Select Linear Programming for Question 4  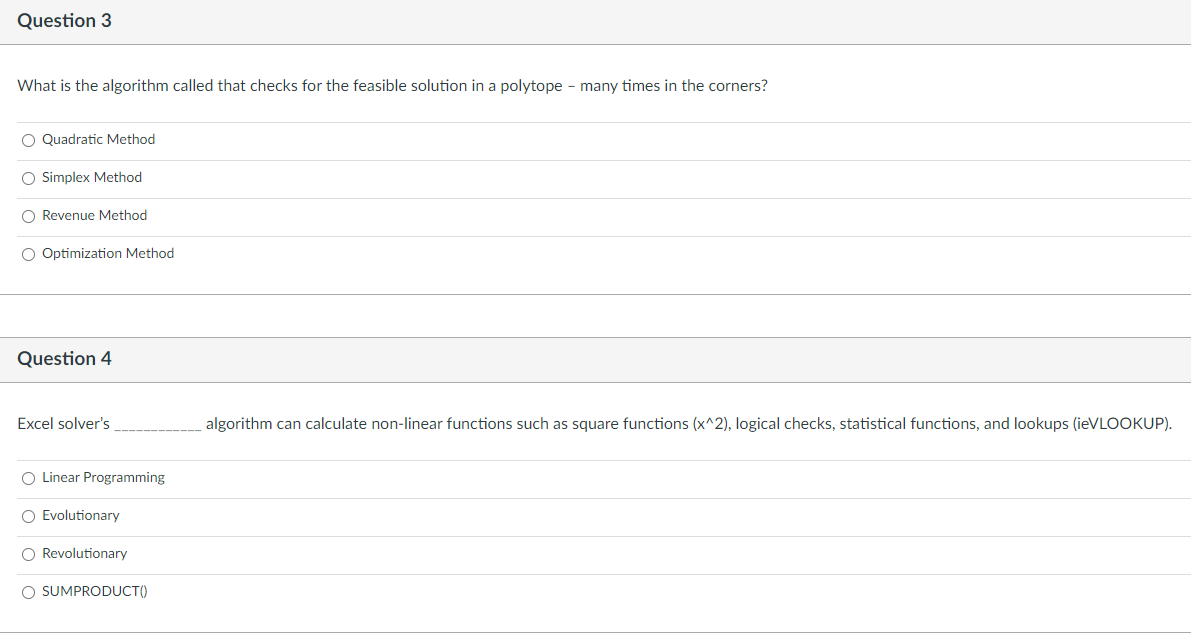point(28,478)
